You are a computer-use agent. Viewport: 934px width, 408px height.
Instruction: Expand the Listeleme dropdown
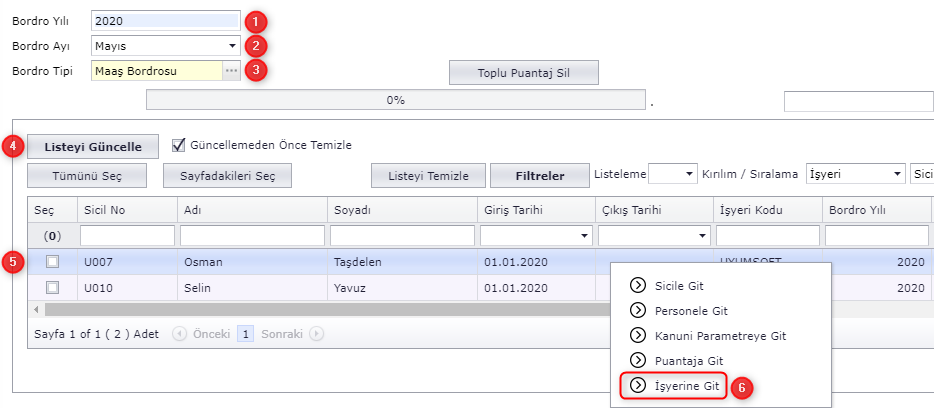pyautogui.click(x=689, y=175)
